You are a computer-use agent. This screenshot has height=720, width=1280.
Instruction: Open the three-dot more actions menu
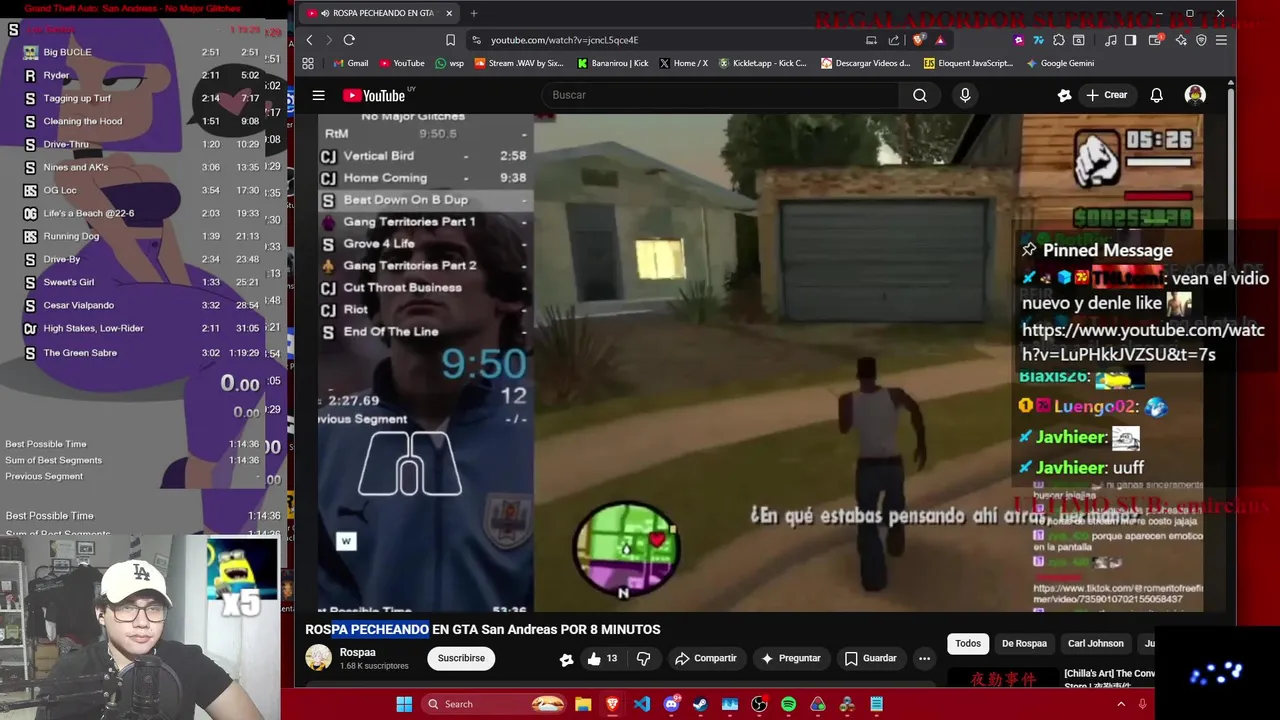pos(924,658)
